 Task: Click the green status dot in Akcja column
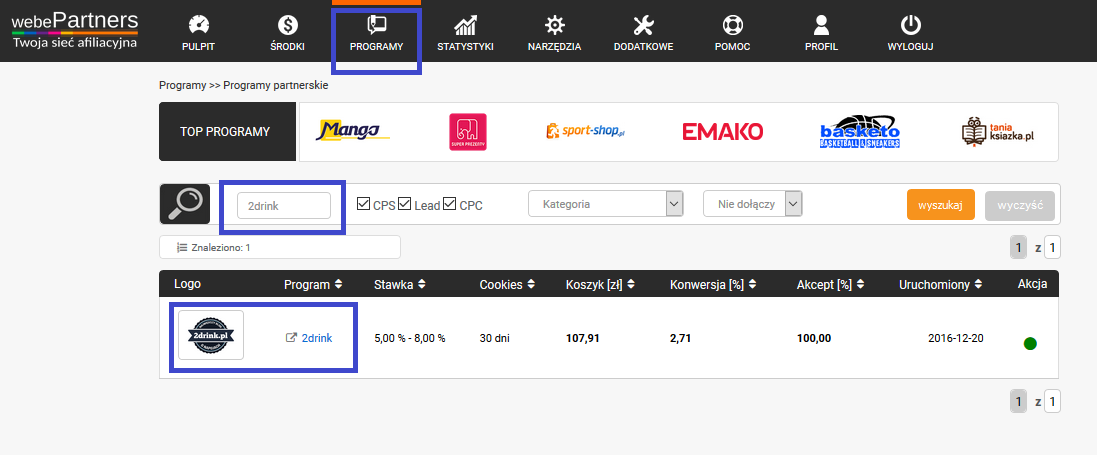pyautogui.click(x=1030, y=344)
